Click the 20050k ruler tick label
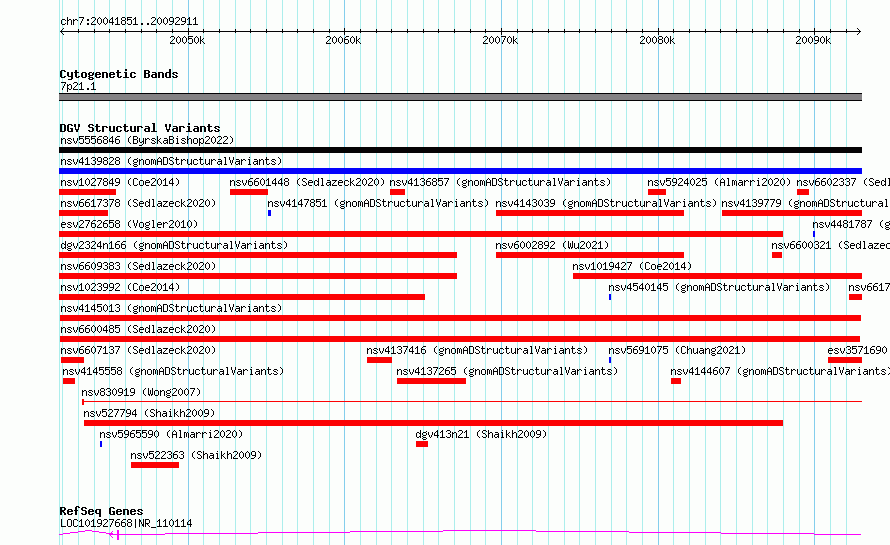The image size is (890, 545). [x=187, y=40]
